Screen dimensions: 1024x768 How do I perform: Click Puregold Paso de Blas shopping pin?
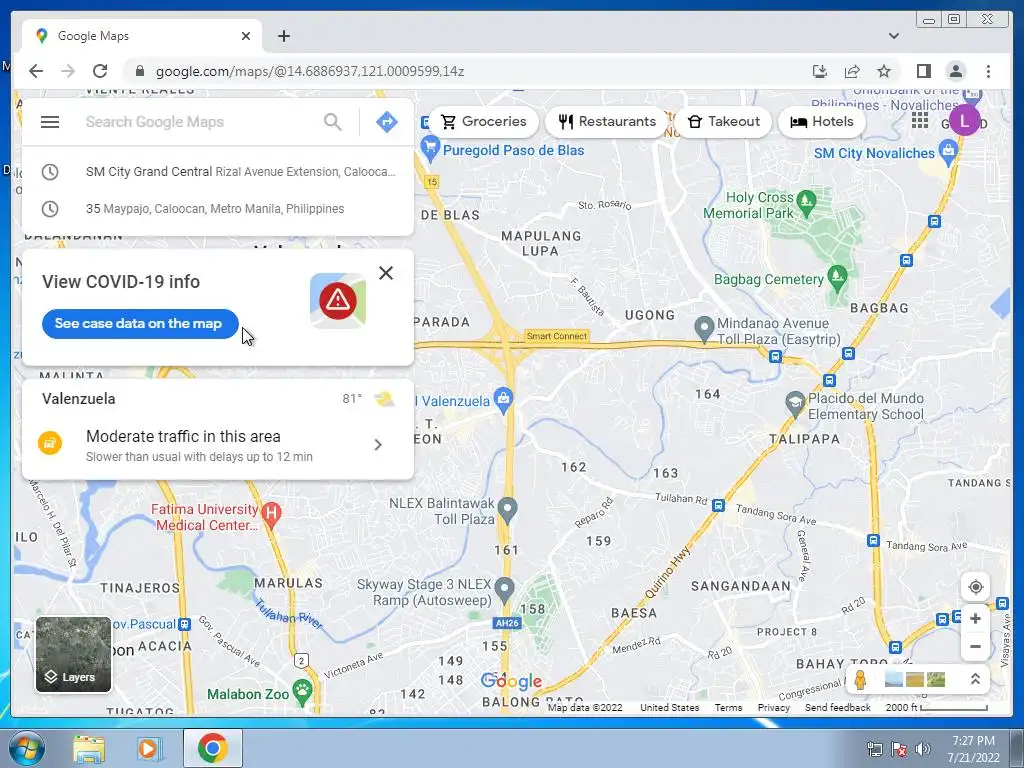coord(430,148)
